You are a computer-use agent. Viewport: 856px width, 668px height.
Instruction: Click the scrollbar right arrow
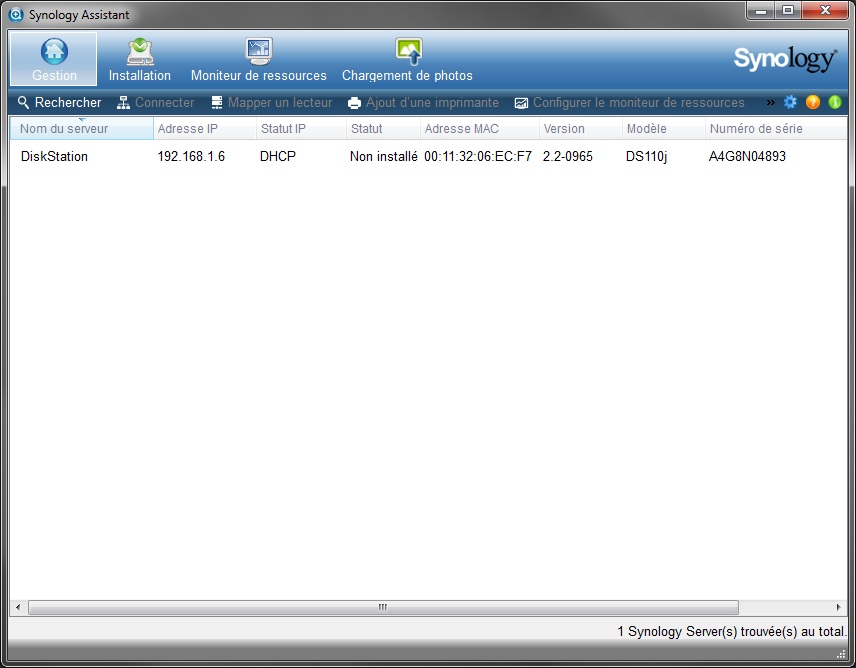[x=839, y=607]
